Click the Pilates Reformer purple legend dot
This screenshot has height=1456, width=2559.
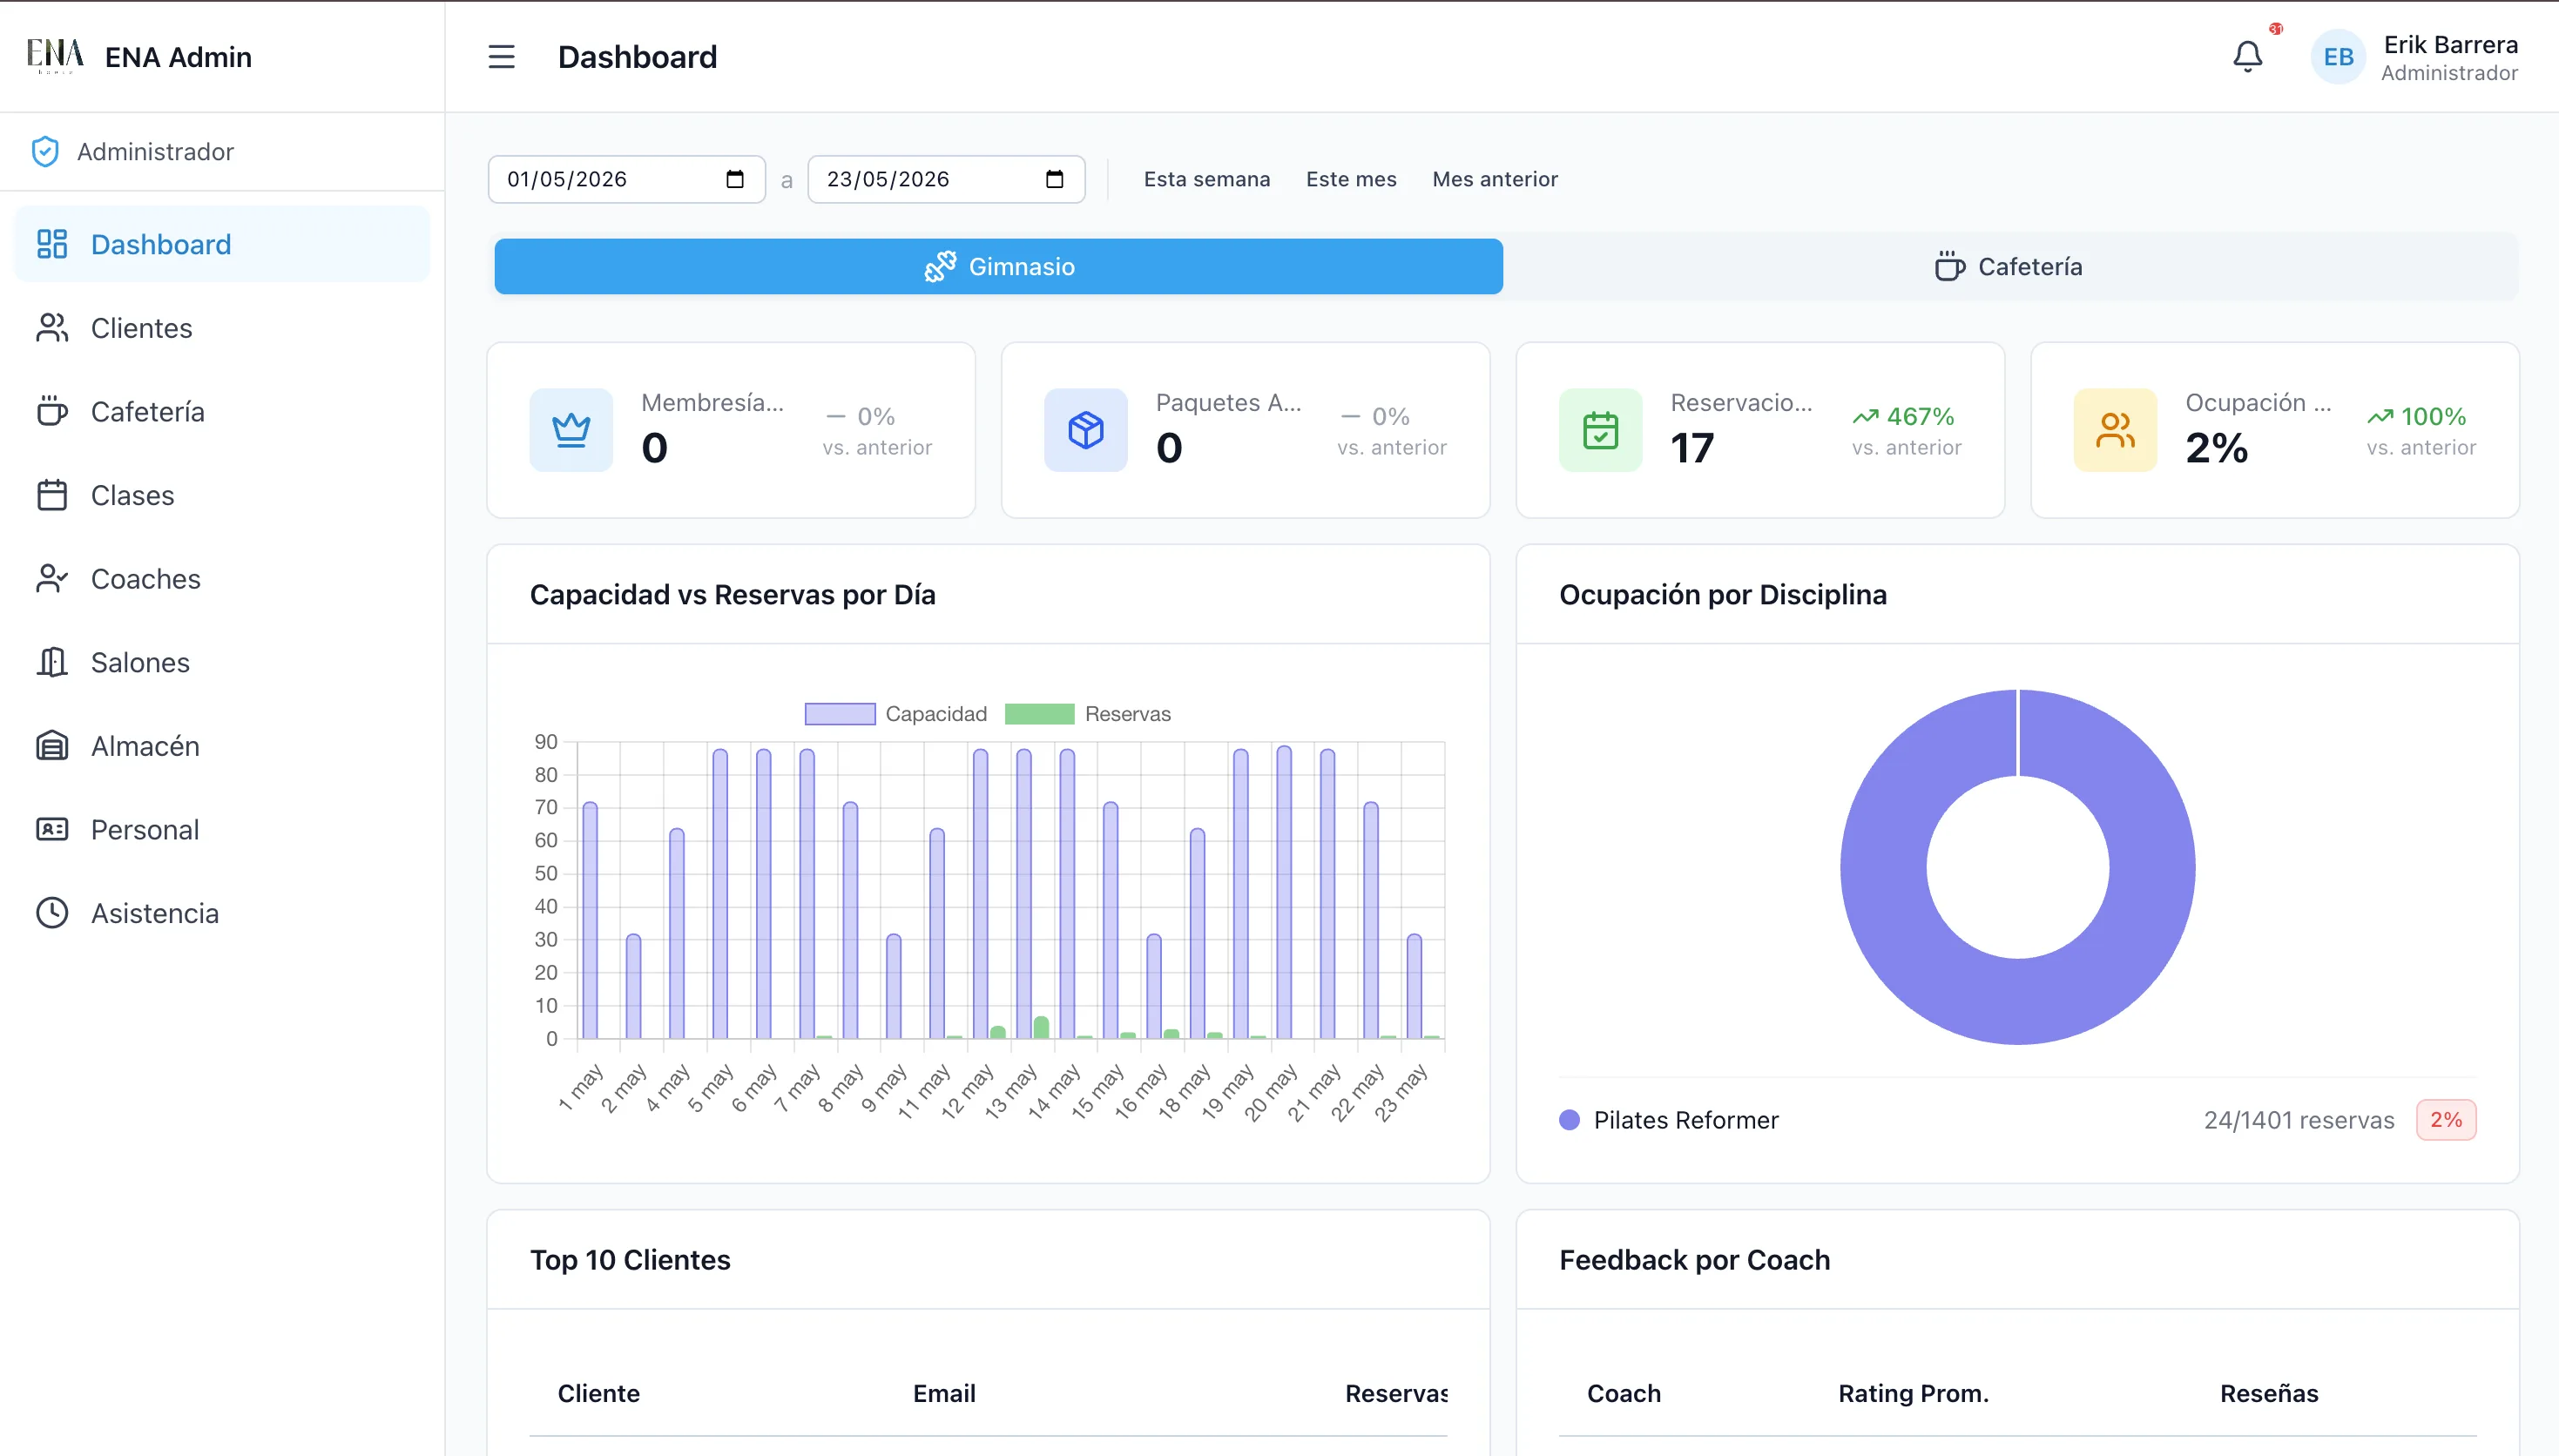(x=1569, y=1120)
